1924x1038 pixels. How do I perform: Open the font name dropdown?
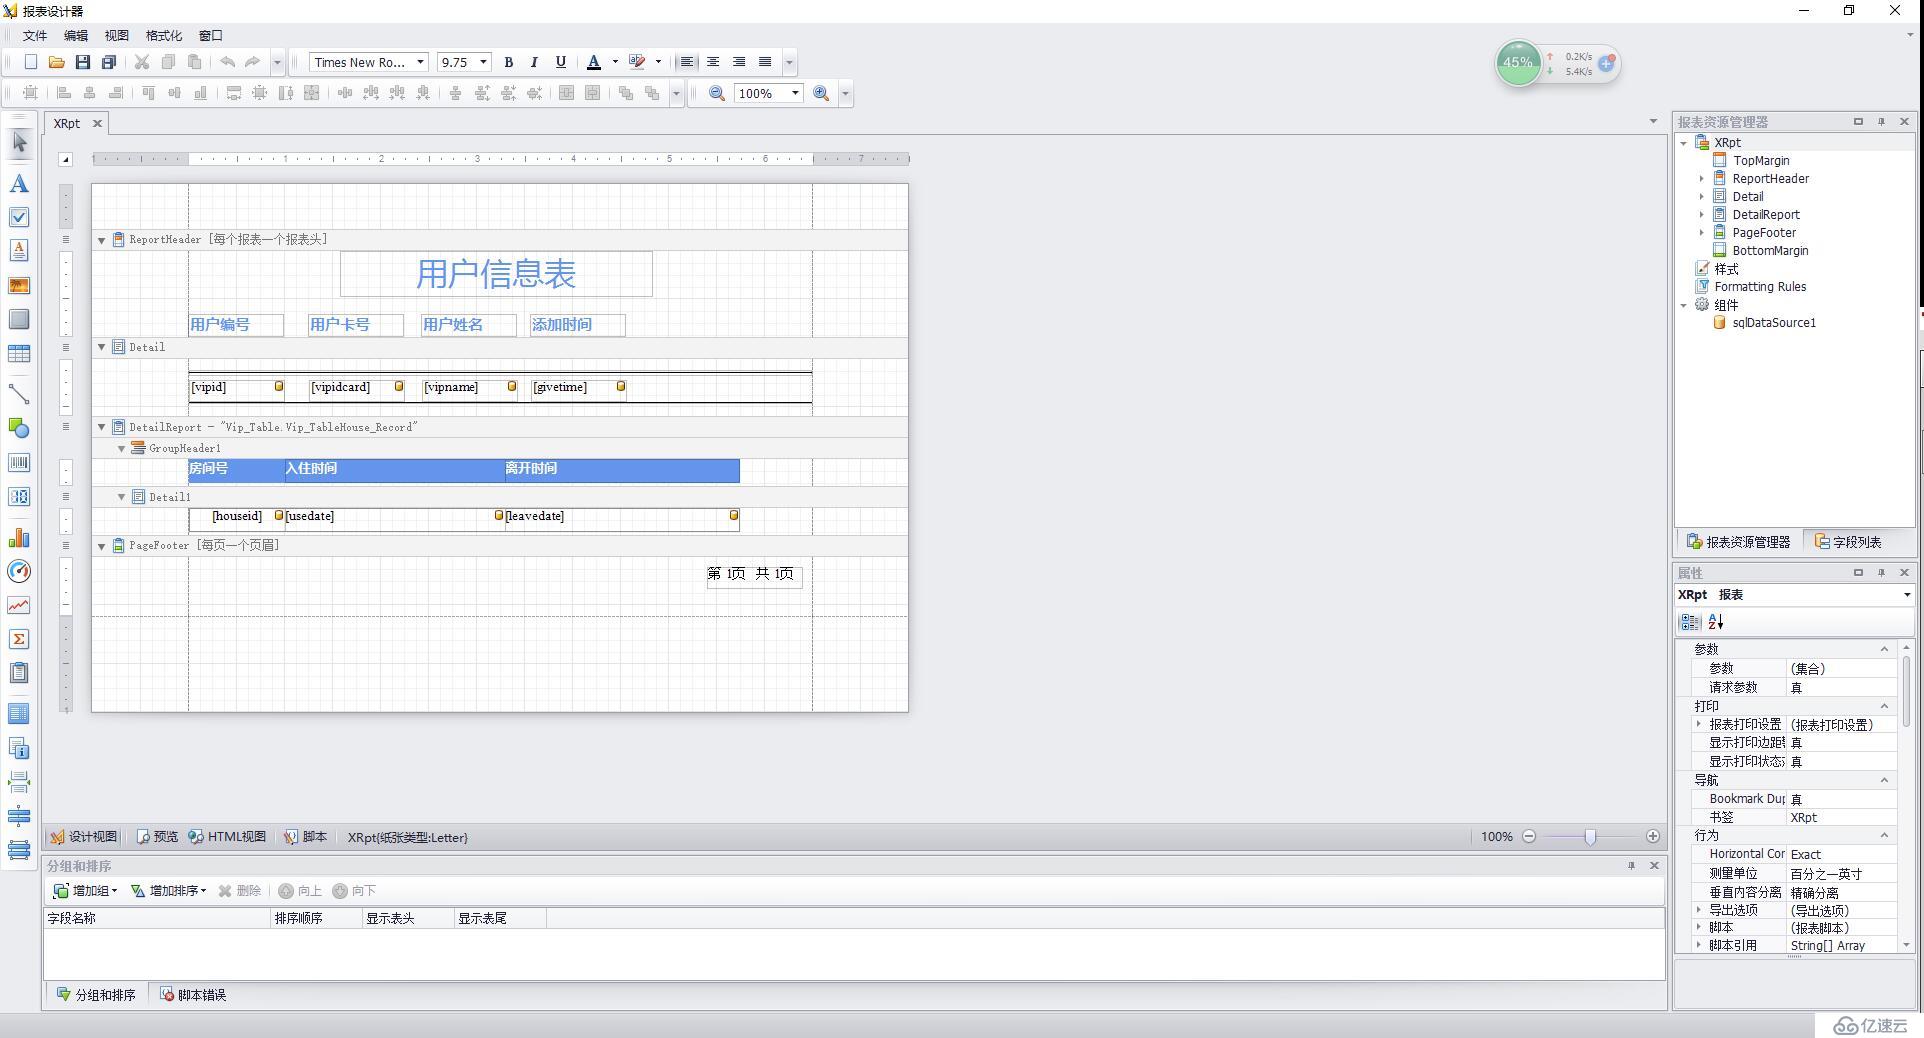[x=420, y=62]
